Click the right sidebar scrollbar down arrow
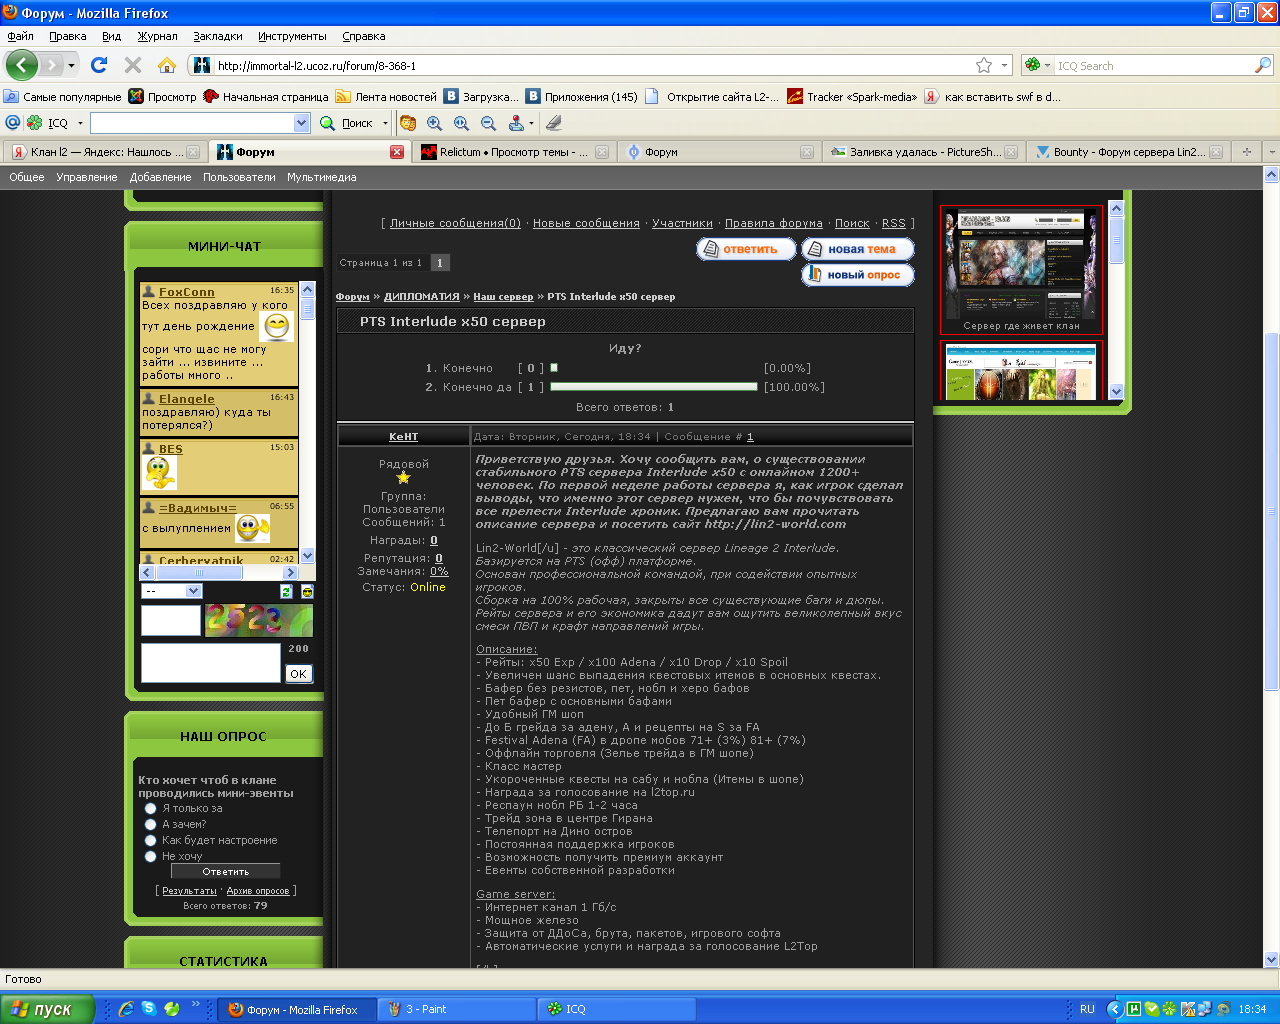 1117,391
